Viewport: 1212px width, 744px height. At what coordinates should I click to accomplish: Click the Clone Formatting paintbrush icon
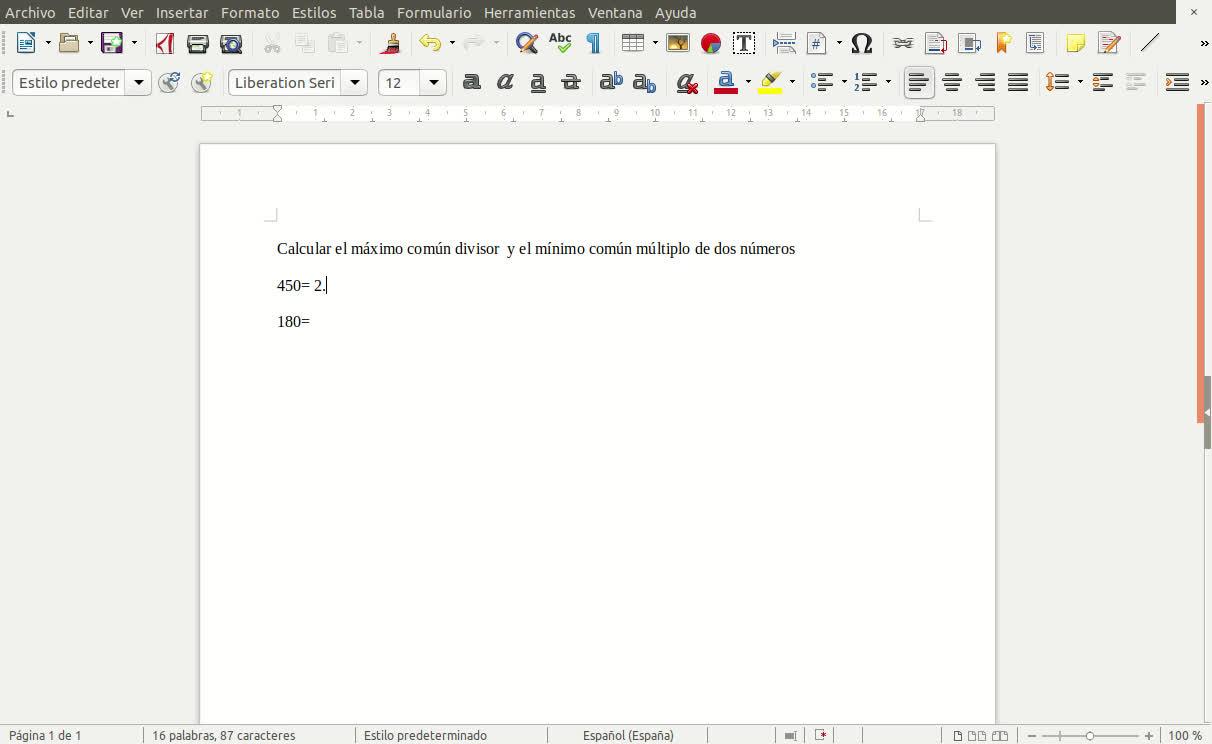click(x=391, y=43)
